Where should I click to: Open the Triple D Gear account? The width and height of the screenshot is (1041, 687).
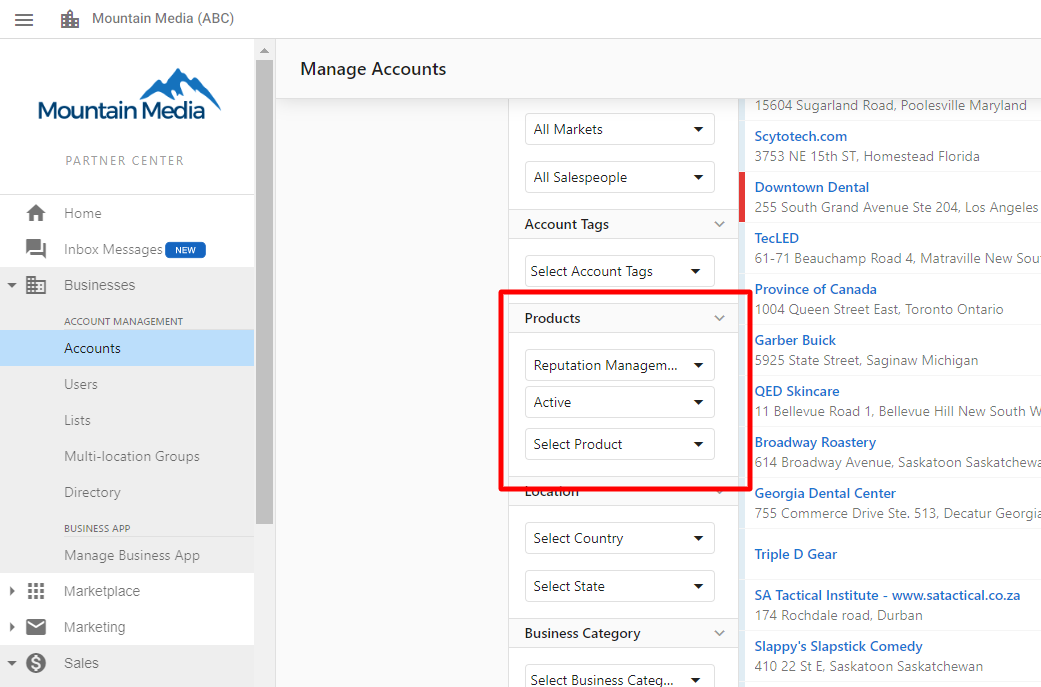795,554
